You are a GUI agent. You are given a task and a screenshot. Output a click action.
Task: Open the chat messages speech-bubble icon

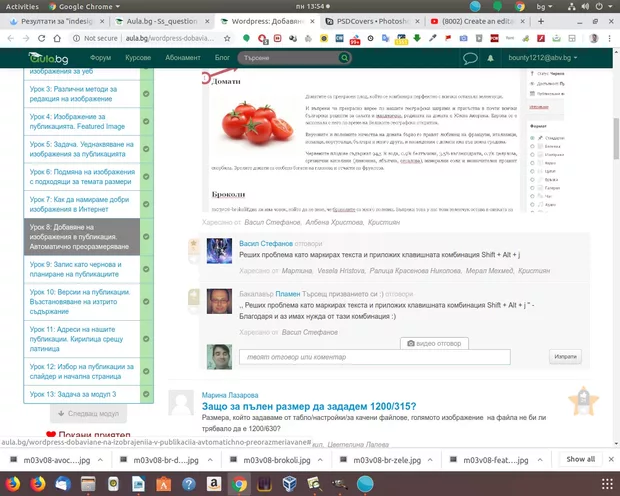coord(470,58)
